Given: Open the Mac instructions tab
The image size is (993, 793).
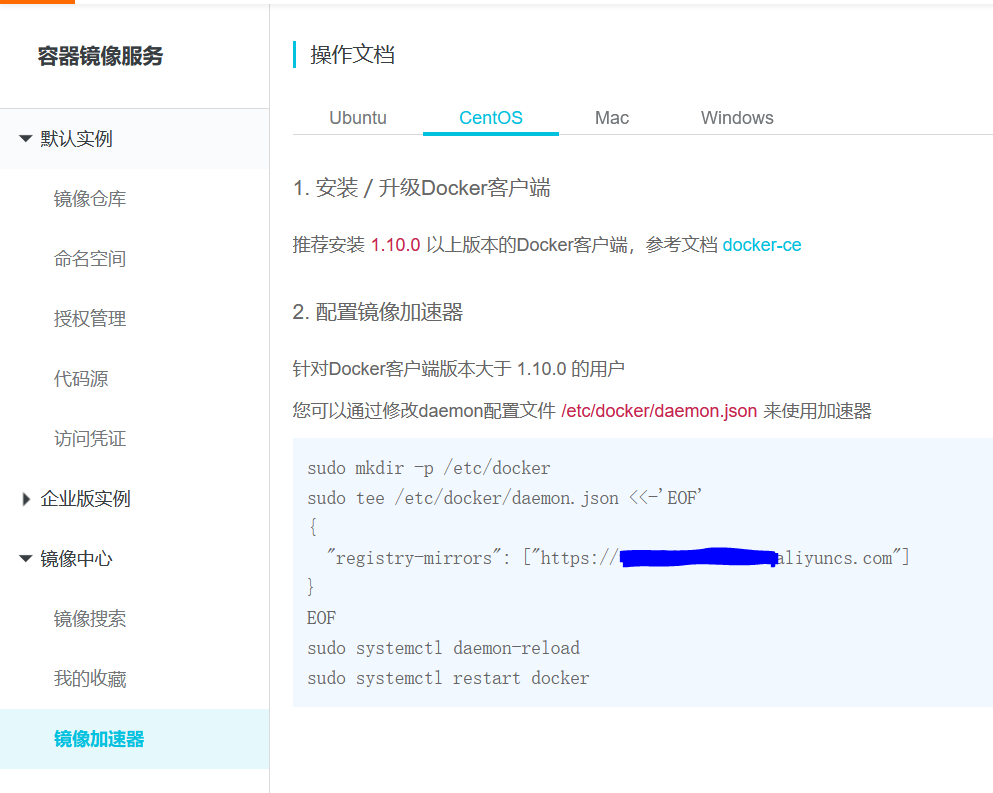Looking at the screenshot, I should [x=611, y=117].
